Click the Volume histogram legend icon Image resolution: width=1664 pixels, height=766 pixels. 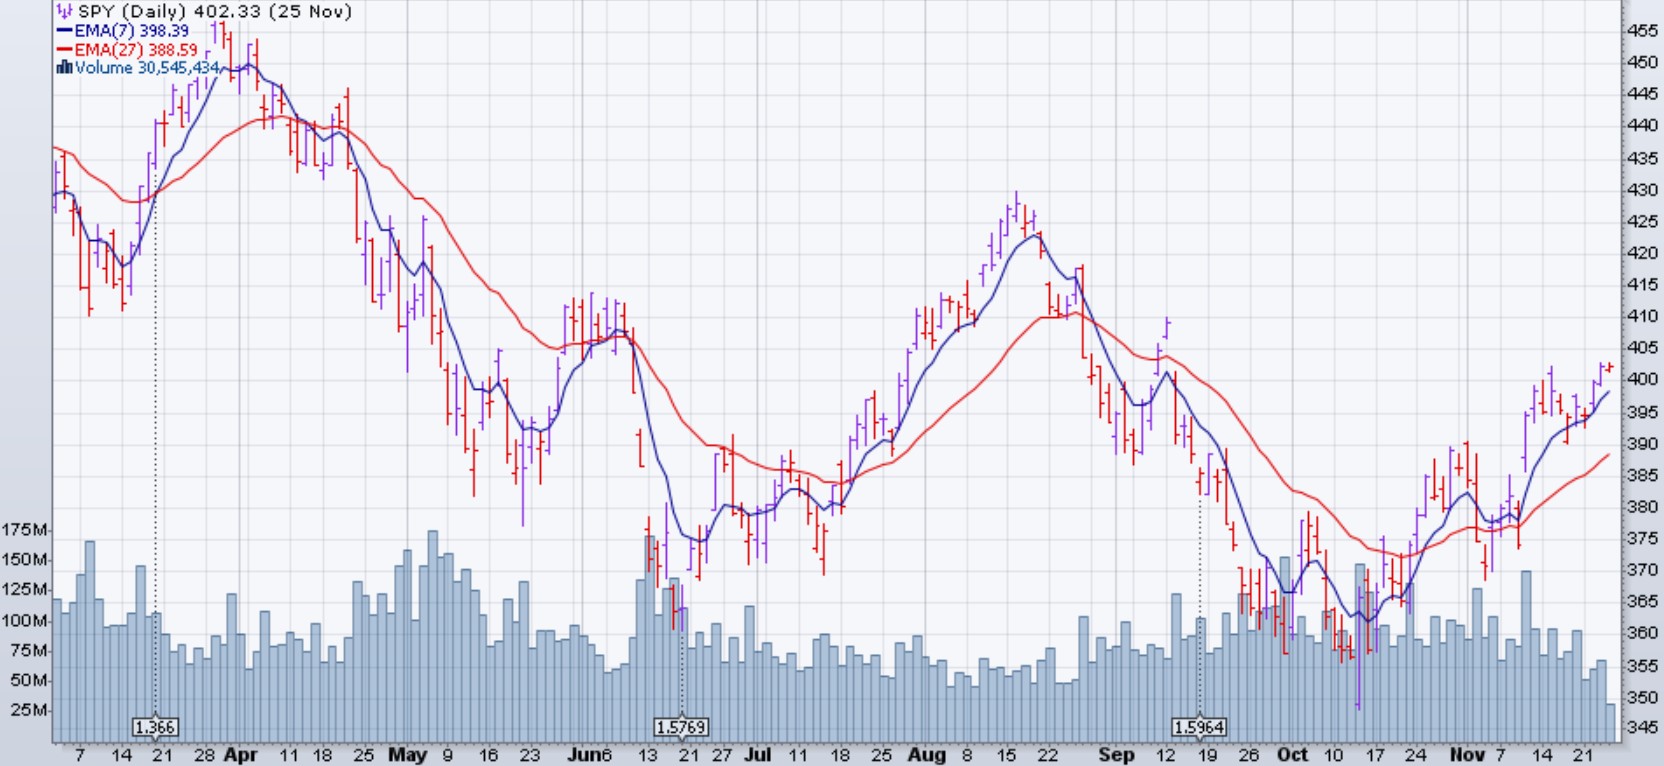pyautogui.click(x=64, y=68)
